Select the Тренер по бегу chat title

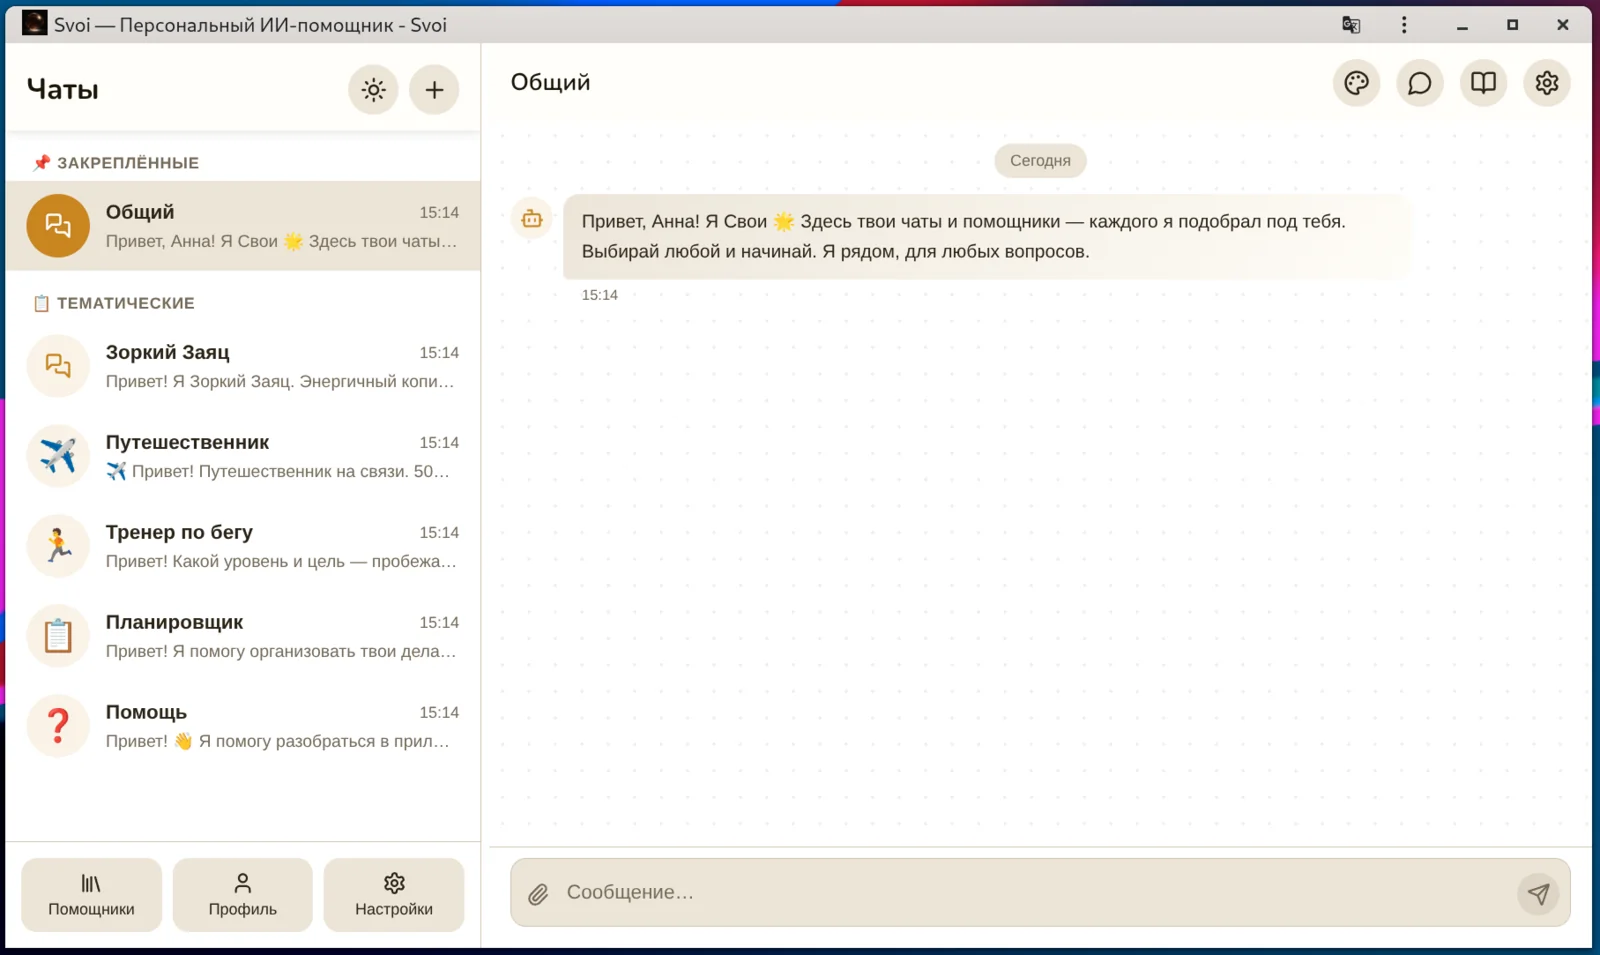(x=179, y=532)
